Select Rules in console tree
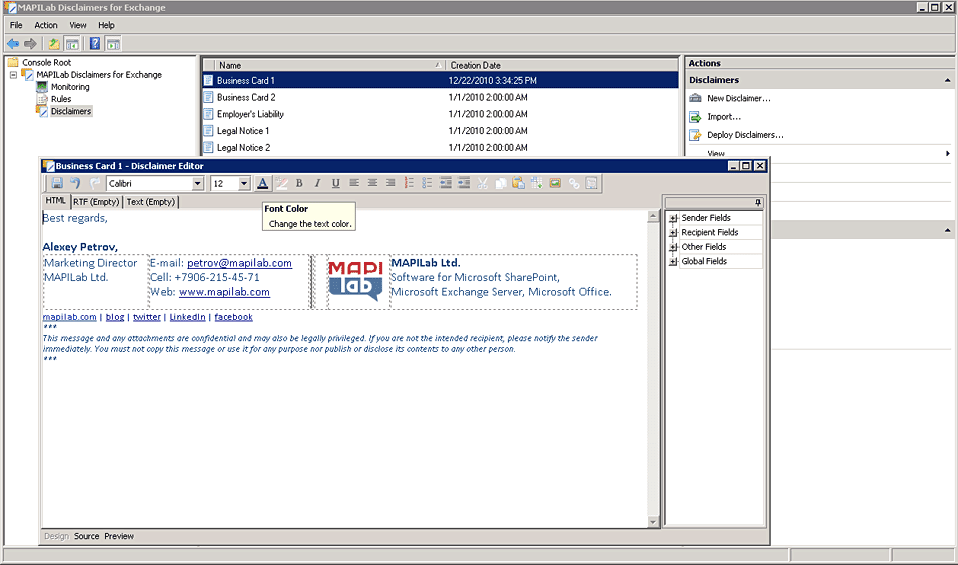The image size is (958, 565). click(x=60, y=99)
